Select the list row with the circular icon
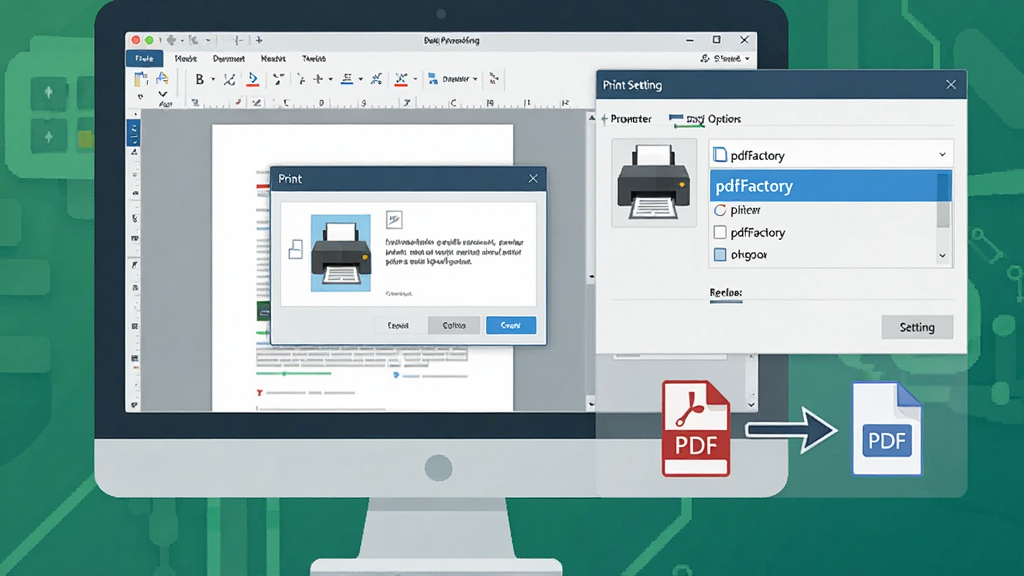This screenshot has height=576, width=1024. pos(823,210)
